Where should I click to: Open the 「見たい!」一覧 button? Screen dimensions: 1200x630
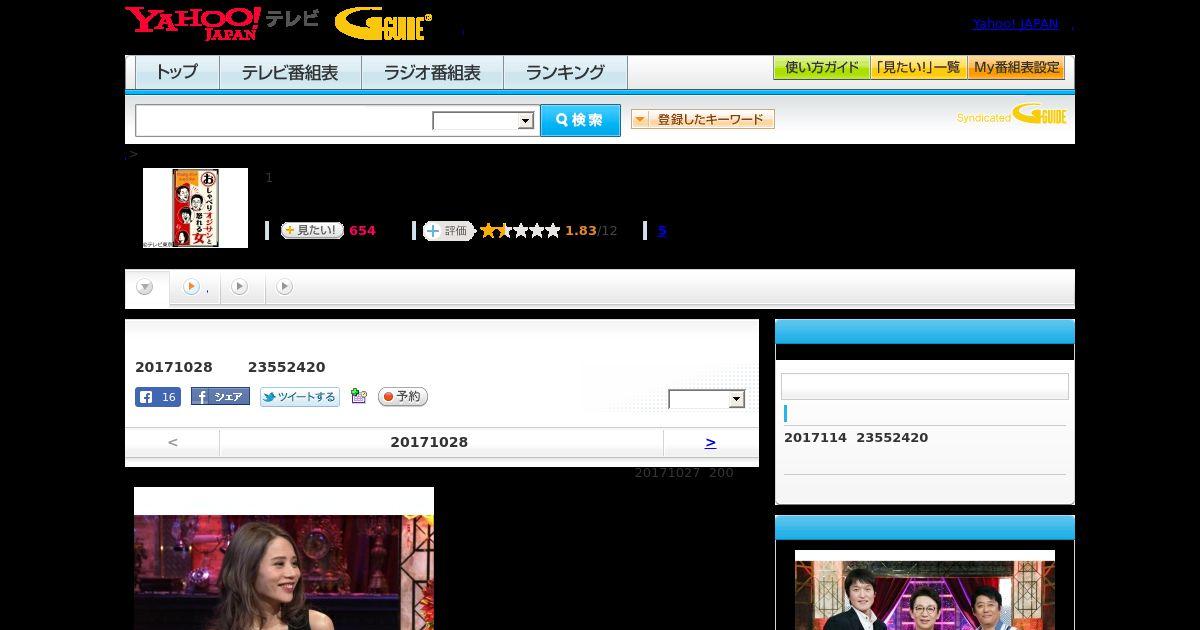[918, 68]
